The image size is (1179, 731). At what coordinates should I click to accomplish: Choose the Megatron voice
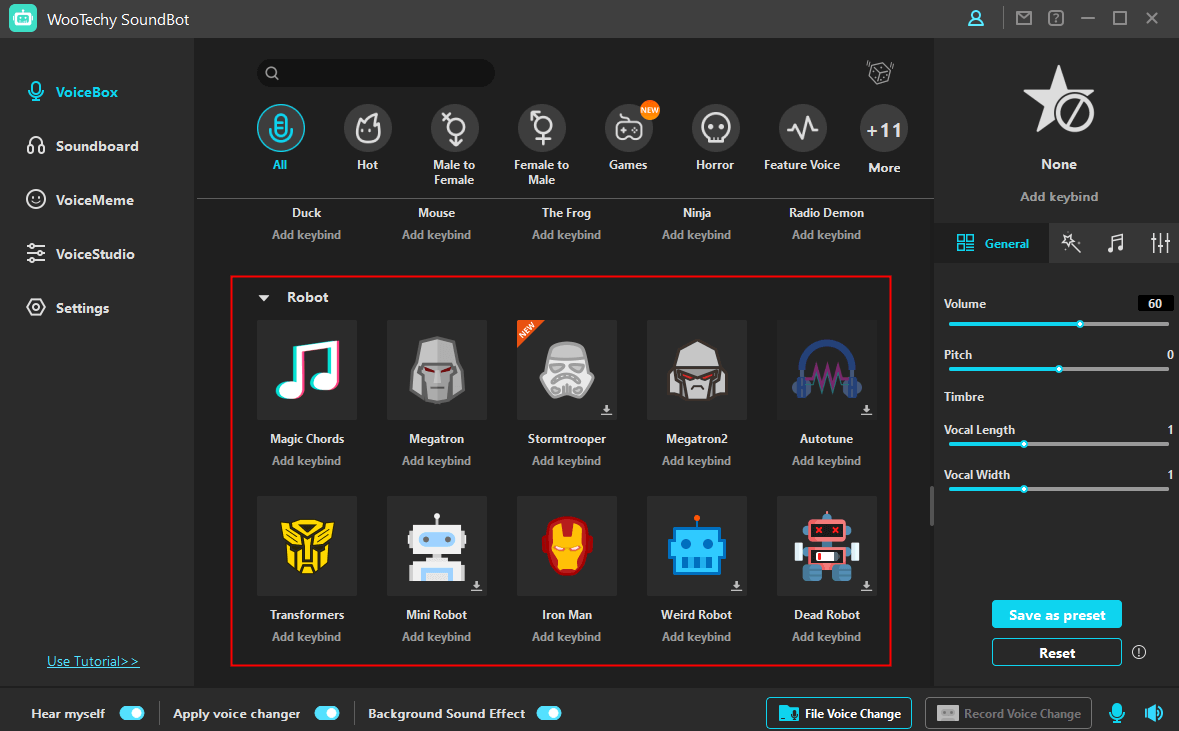coord(437,370)
